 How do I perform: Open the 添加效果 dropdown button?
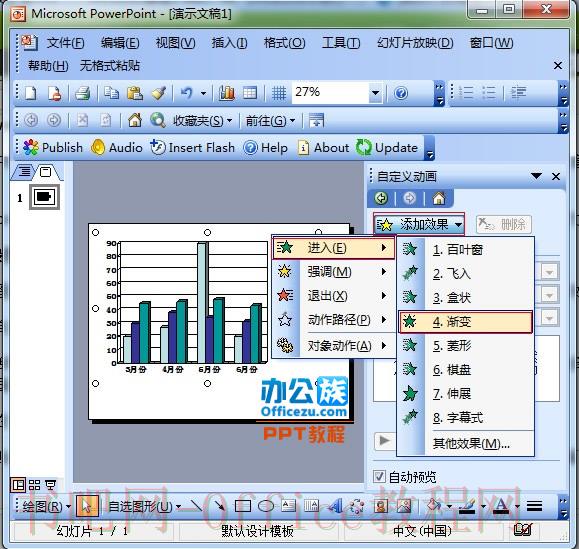click(419, 224)
